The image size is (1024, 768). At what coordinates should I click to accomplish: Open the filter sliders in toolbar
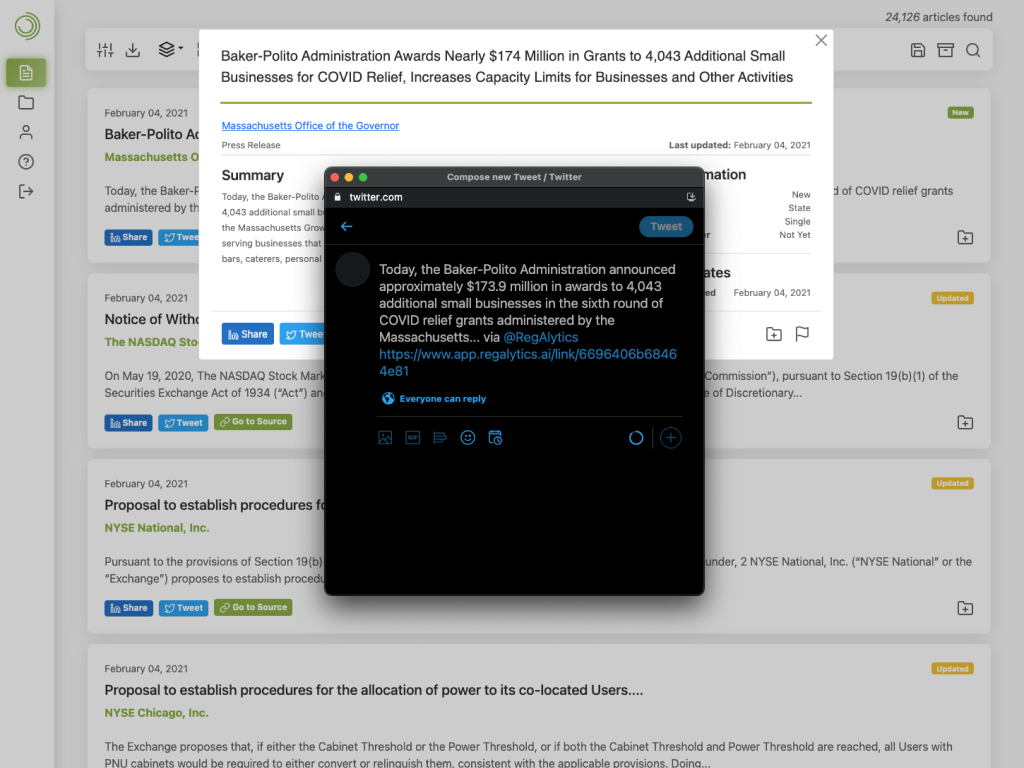point(105,50)
